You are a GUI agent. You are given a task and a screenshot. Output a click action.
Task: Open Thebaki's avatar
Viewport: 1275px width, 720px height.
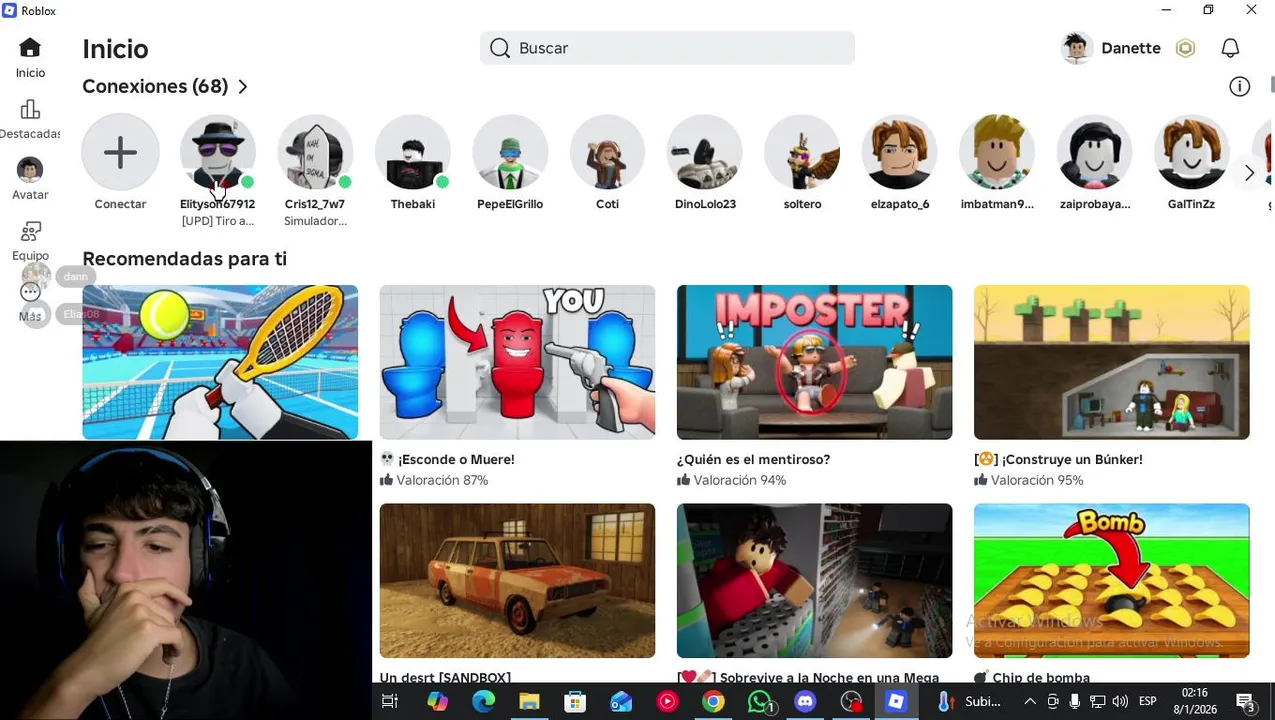pos(412,153)
